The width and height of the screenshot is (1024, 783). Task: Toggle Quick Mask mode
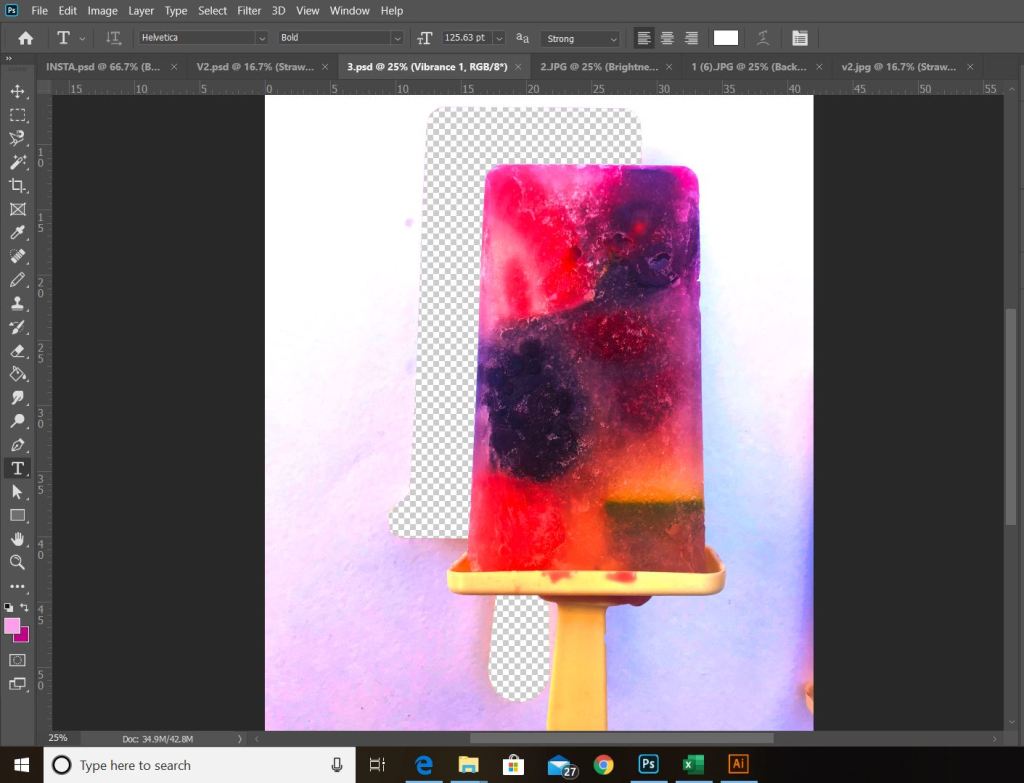point(17,660)
